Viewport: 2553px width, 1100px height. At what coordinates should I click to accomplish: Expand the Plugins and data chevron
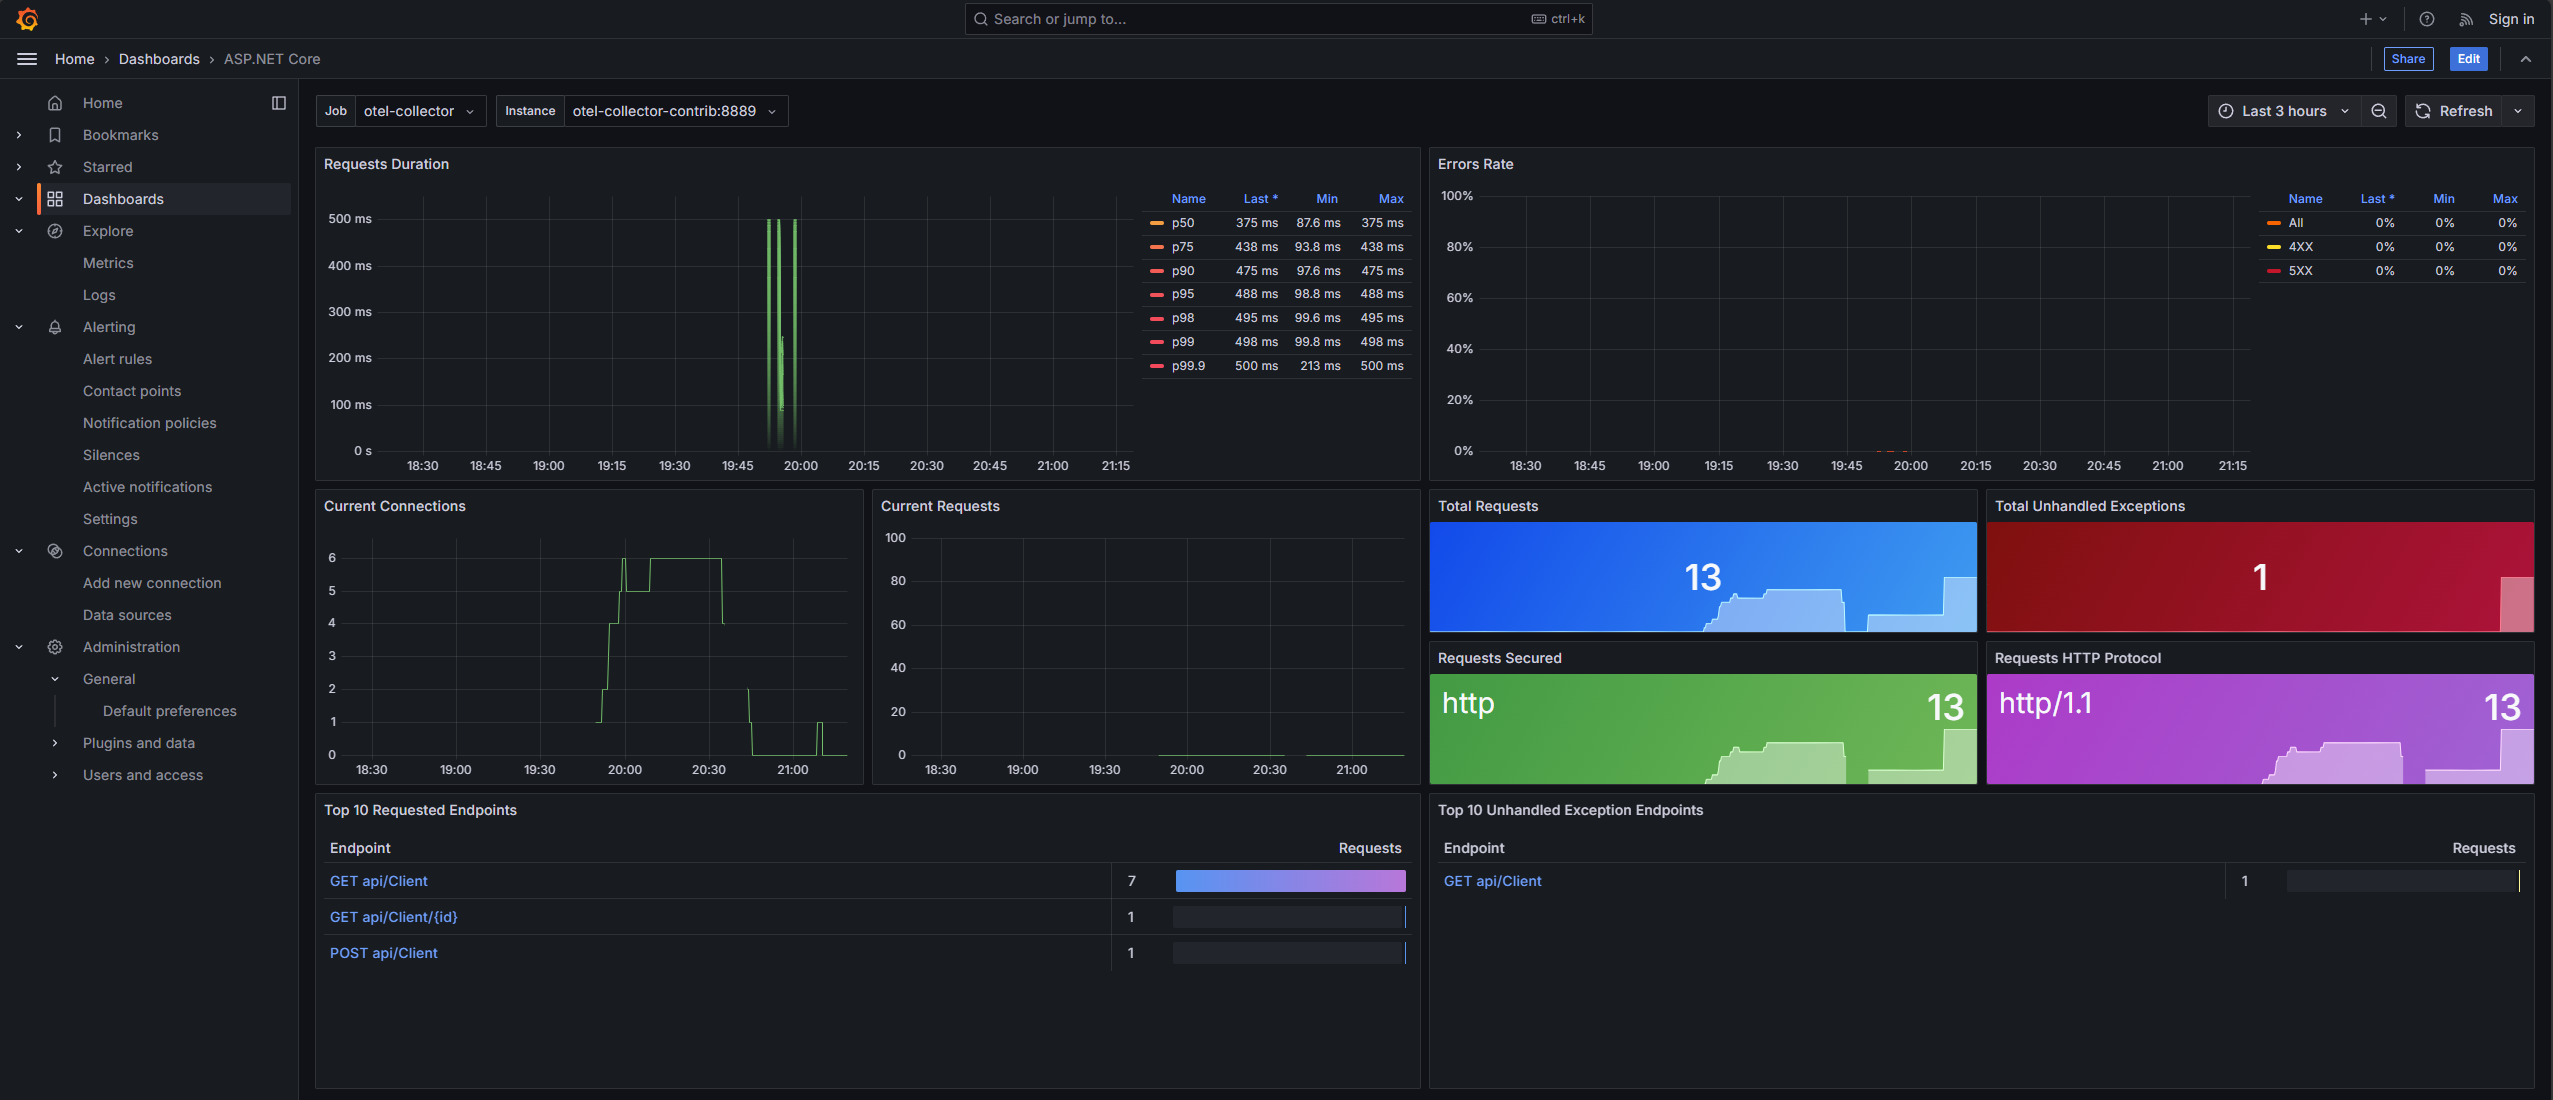(55, 743)
